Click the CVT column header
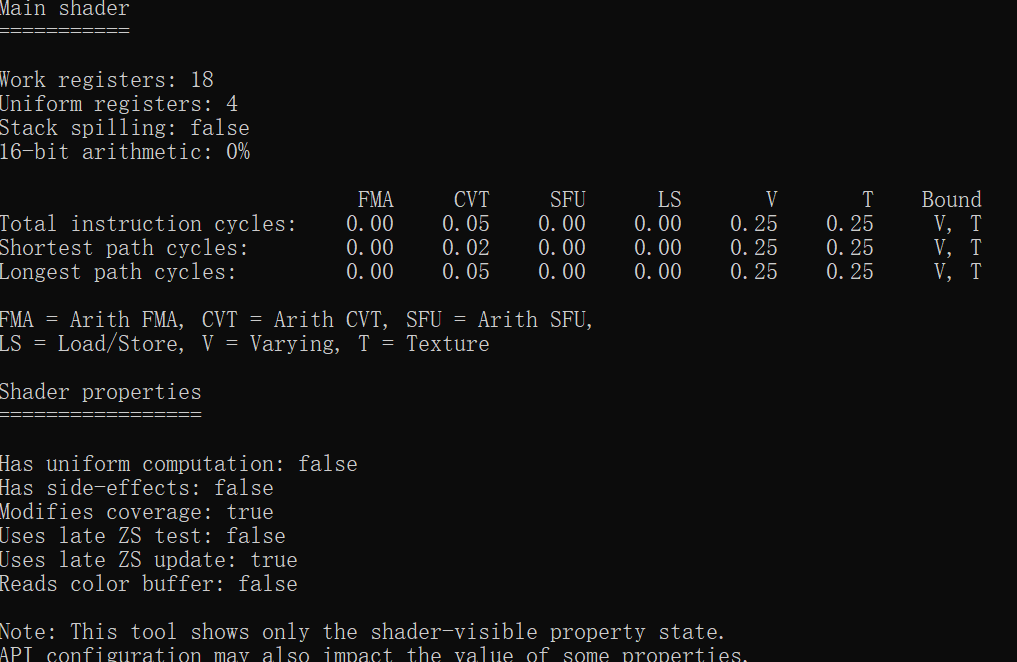Viewport: 1017px width, 662px height. click(471, 200)
